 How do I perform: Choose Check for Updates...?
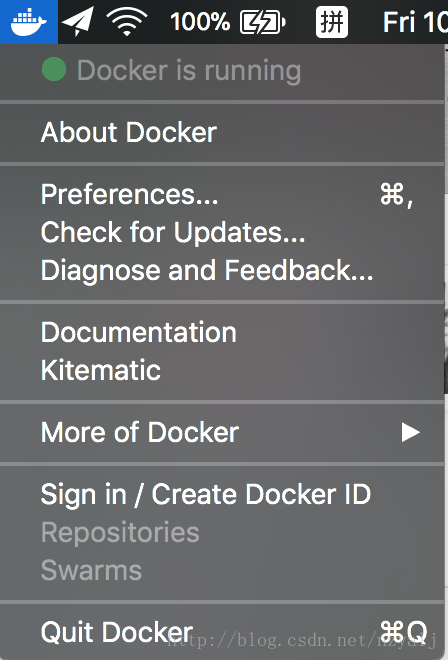point(222,232)
